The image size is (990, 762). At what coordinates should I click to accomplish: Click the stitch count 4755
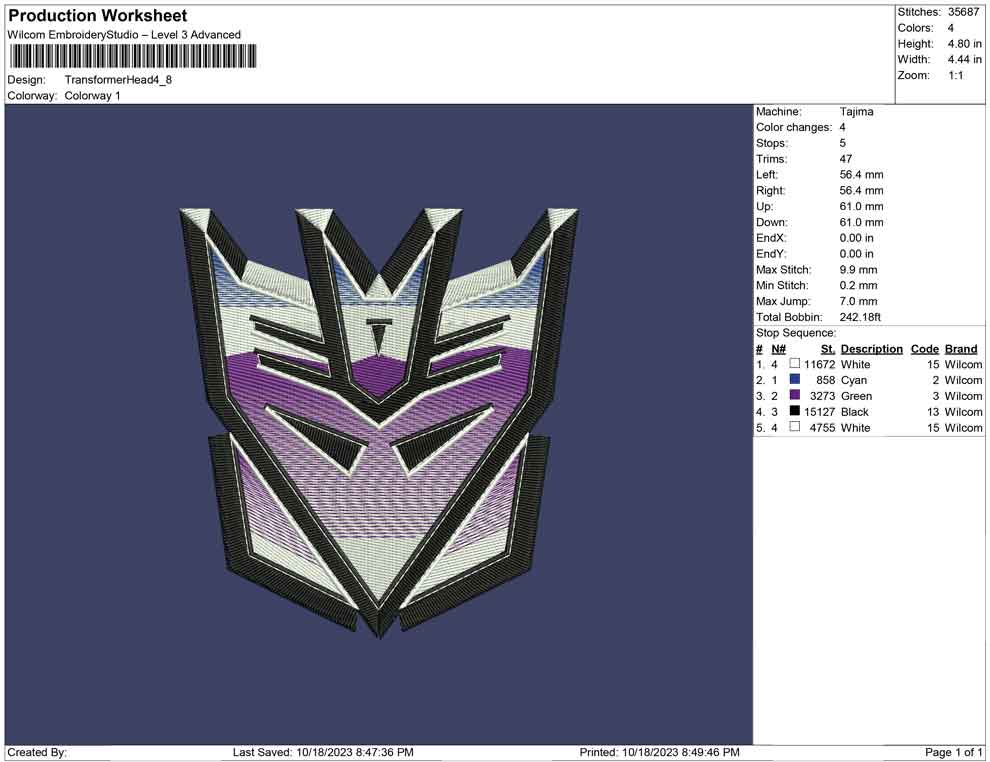(822, 427)
